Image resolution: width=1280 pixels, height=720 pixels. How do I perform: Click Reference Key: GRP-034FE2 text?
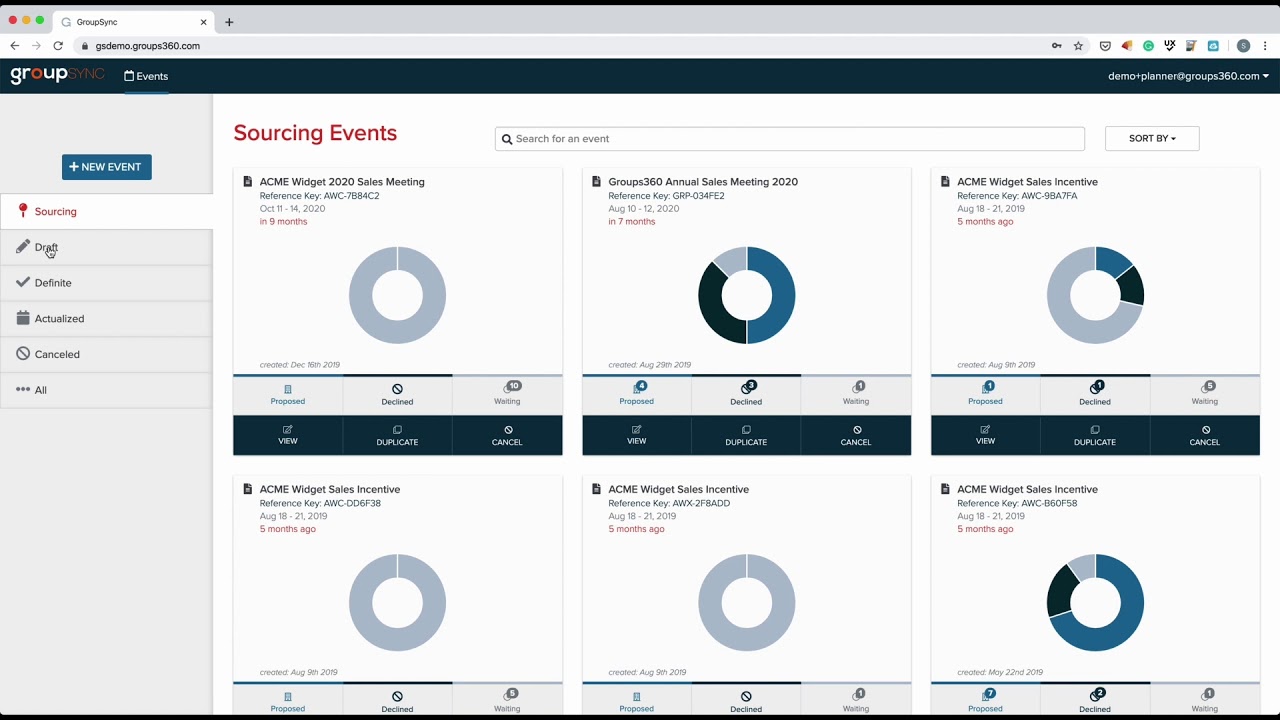[667, 196]
